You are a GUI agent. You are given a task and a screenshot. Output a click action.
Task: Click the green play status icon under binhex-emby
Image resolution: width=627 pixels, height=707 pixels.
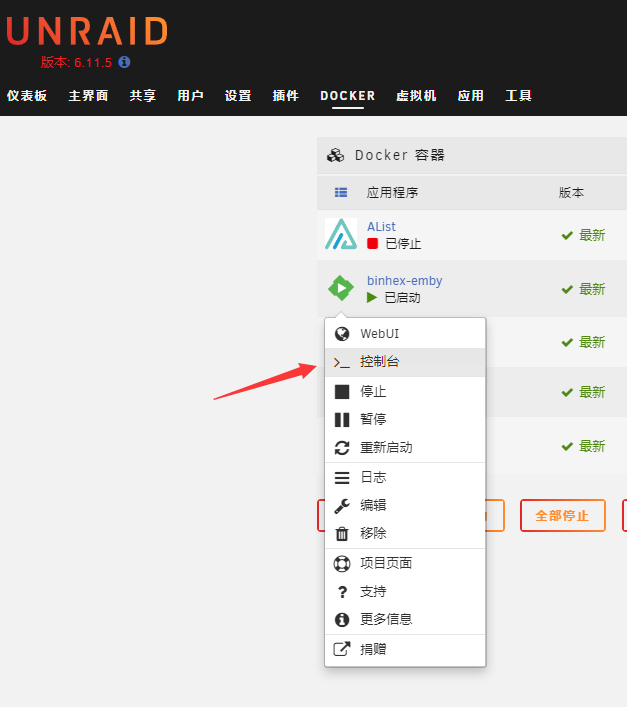[x=372, y=298]
